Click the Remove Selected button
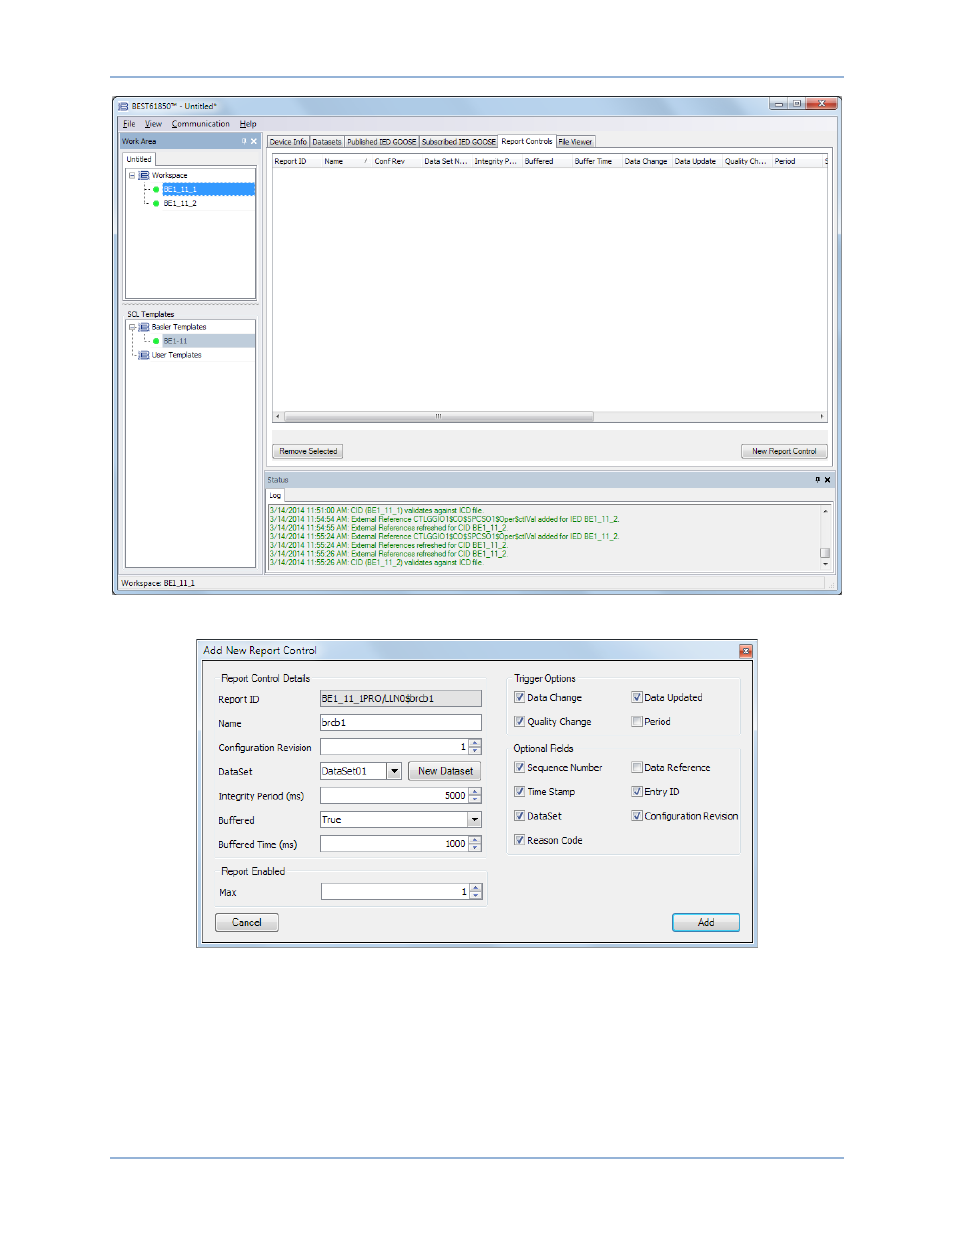The width and height of the screenshot is (954, 1235). click(x=308, y=451)
